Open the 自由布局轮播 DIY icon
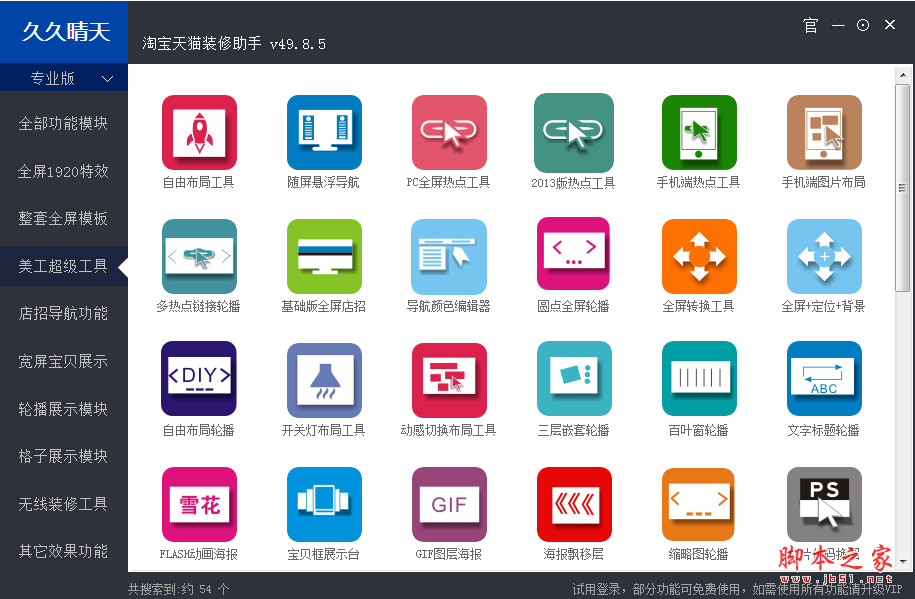 pos(199,378)
